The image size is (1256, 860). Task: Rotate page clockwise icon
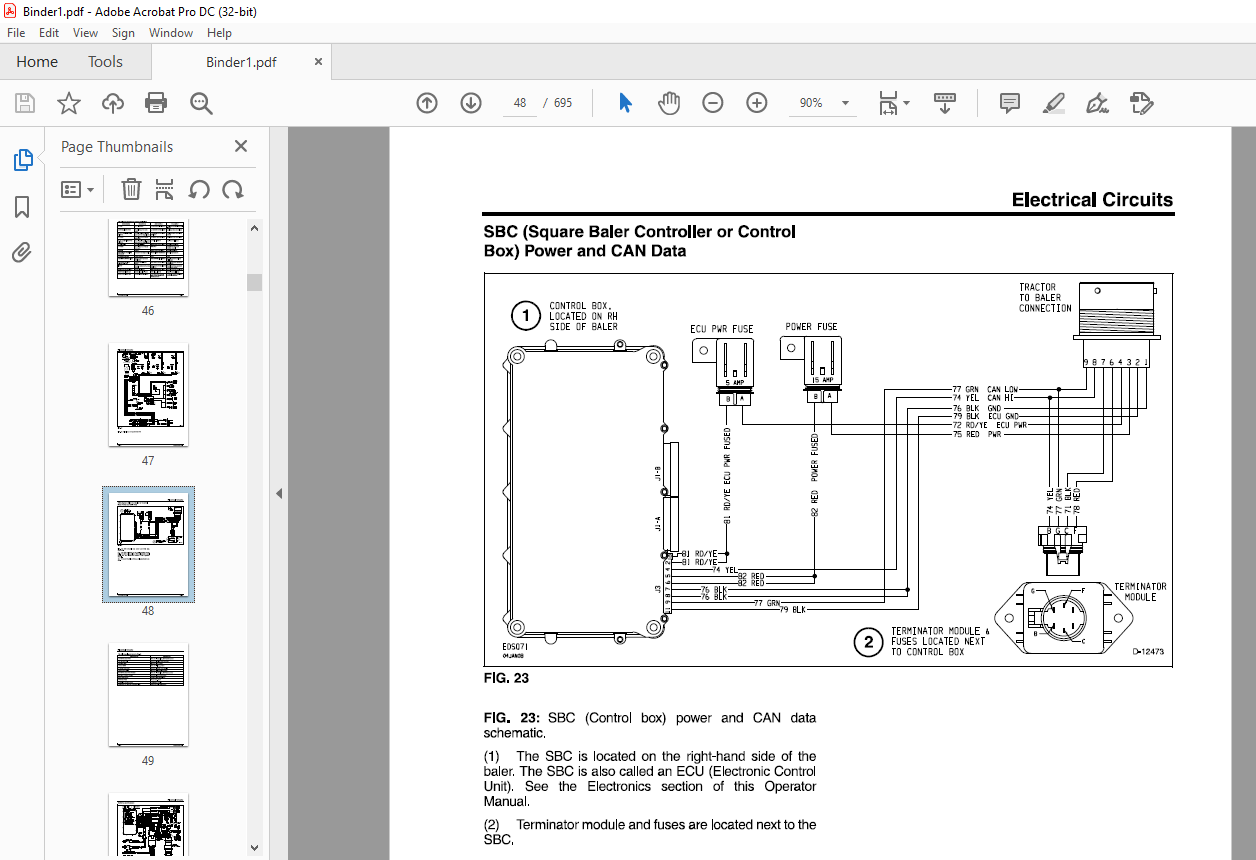click(x=233, y=189)
